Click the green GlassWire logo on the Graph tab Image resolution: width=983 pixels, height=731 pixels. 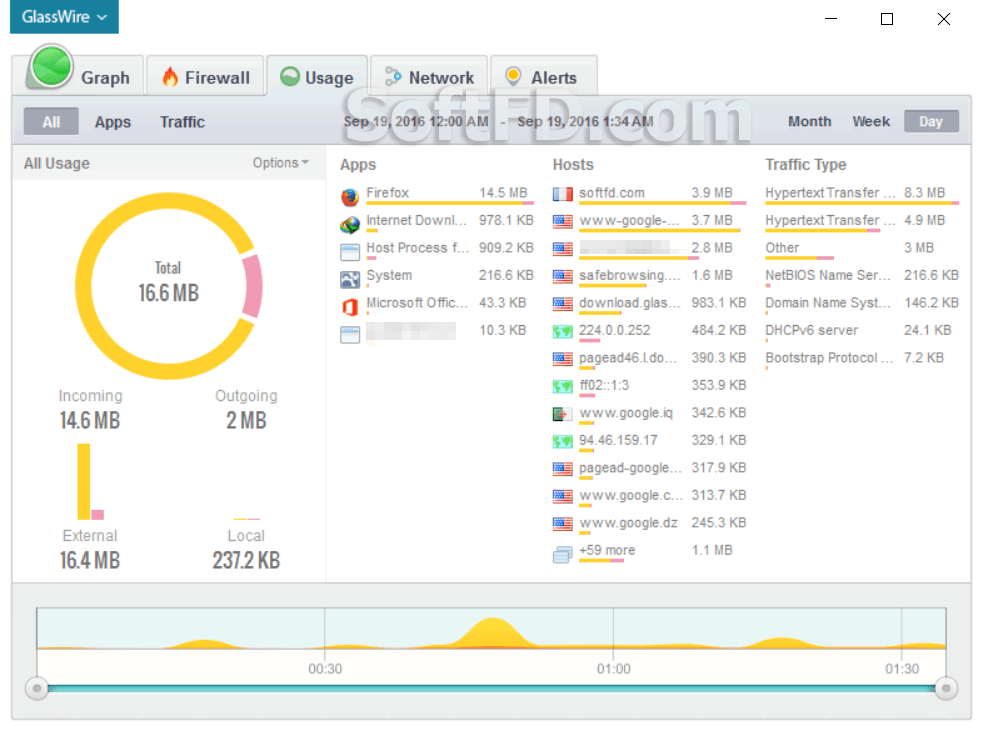(x=50, y=66)
